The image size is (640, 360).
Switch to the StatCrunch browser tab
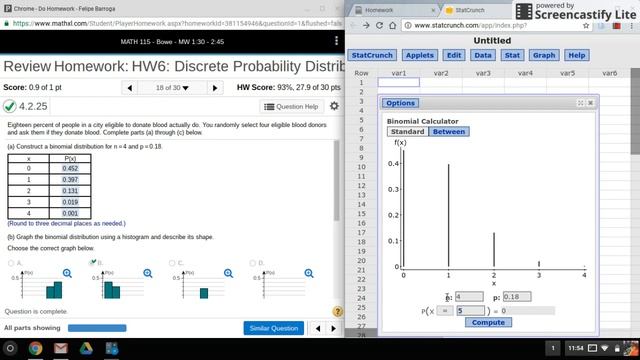pos(475,10)
